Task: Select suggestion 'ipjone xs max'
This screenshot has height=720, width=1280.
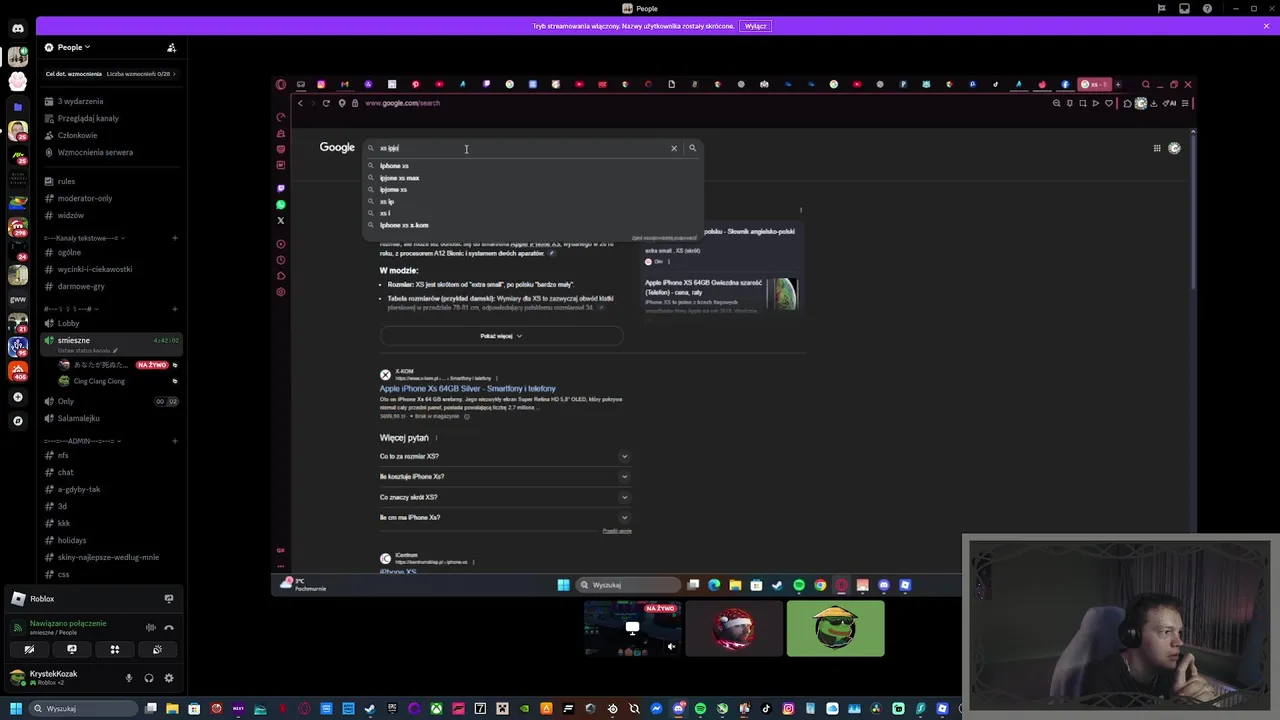Action: tap(400, 178)
